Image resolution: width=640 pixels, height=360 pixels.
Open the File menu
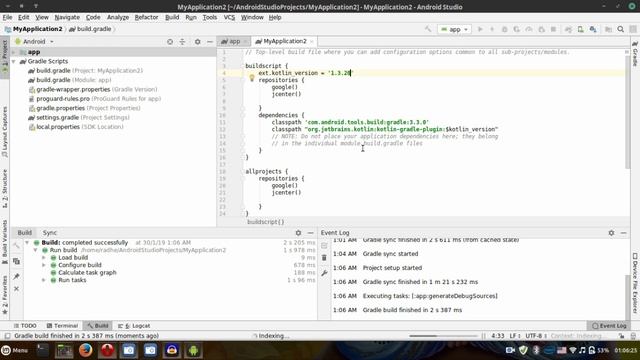coord(7,17)
